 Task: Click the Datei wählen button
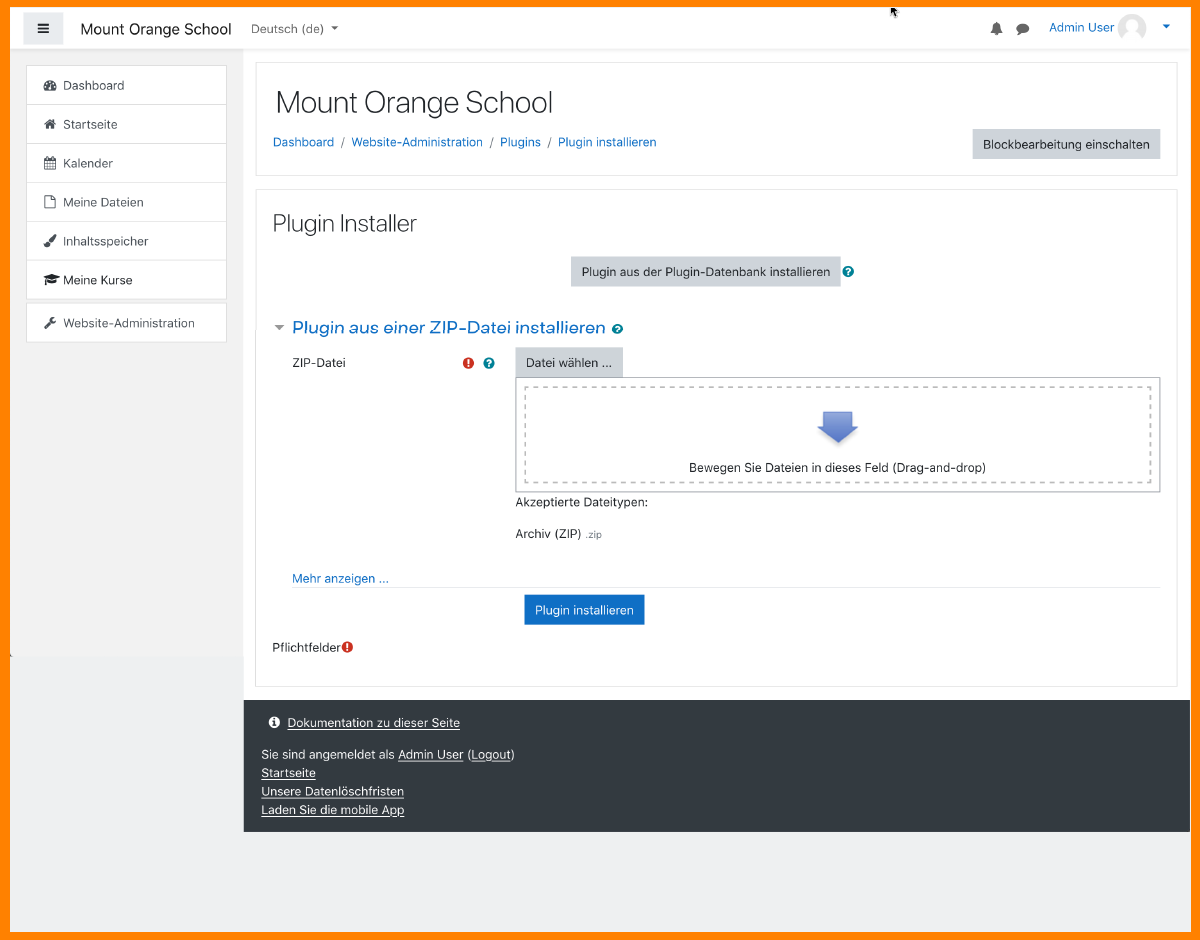click(568, 363)
